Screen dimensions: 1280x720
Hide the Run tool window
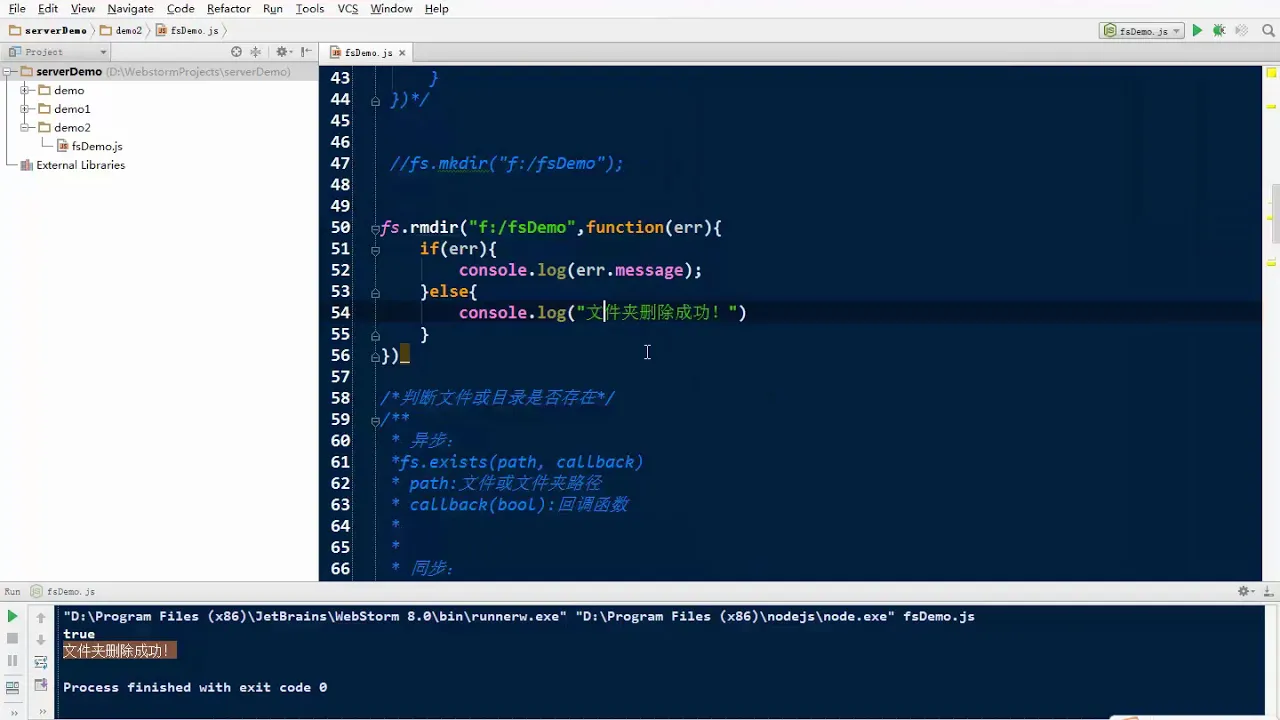[1268, 591]
